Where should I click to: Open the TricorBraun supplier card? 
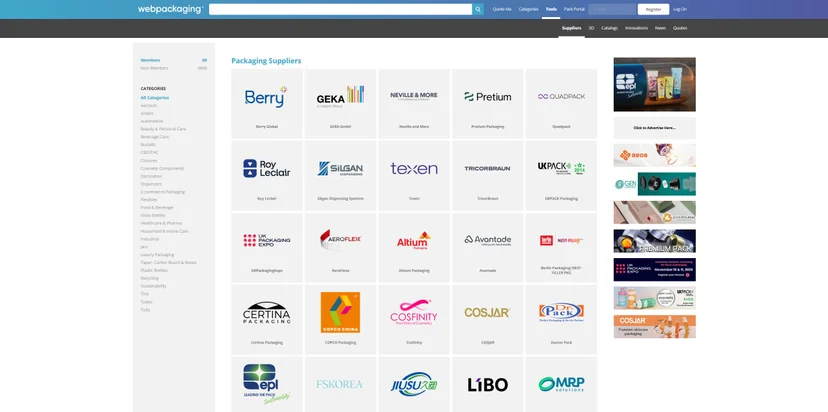[487, 175]
